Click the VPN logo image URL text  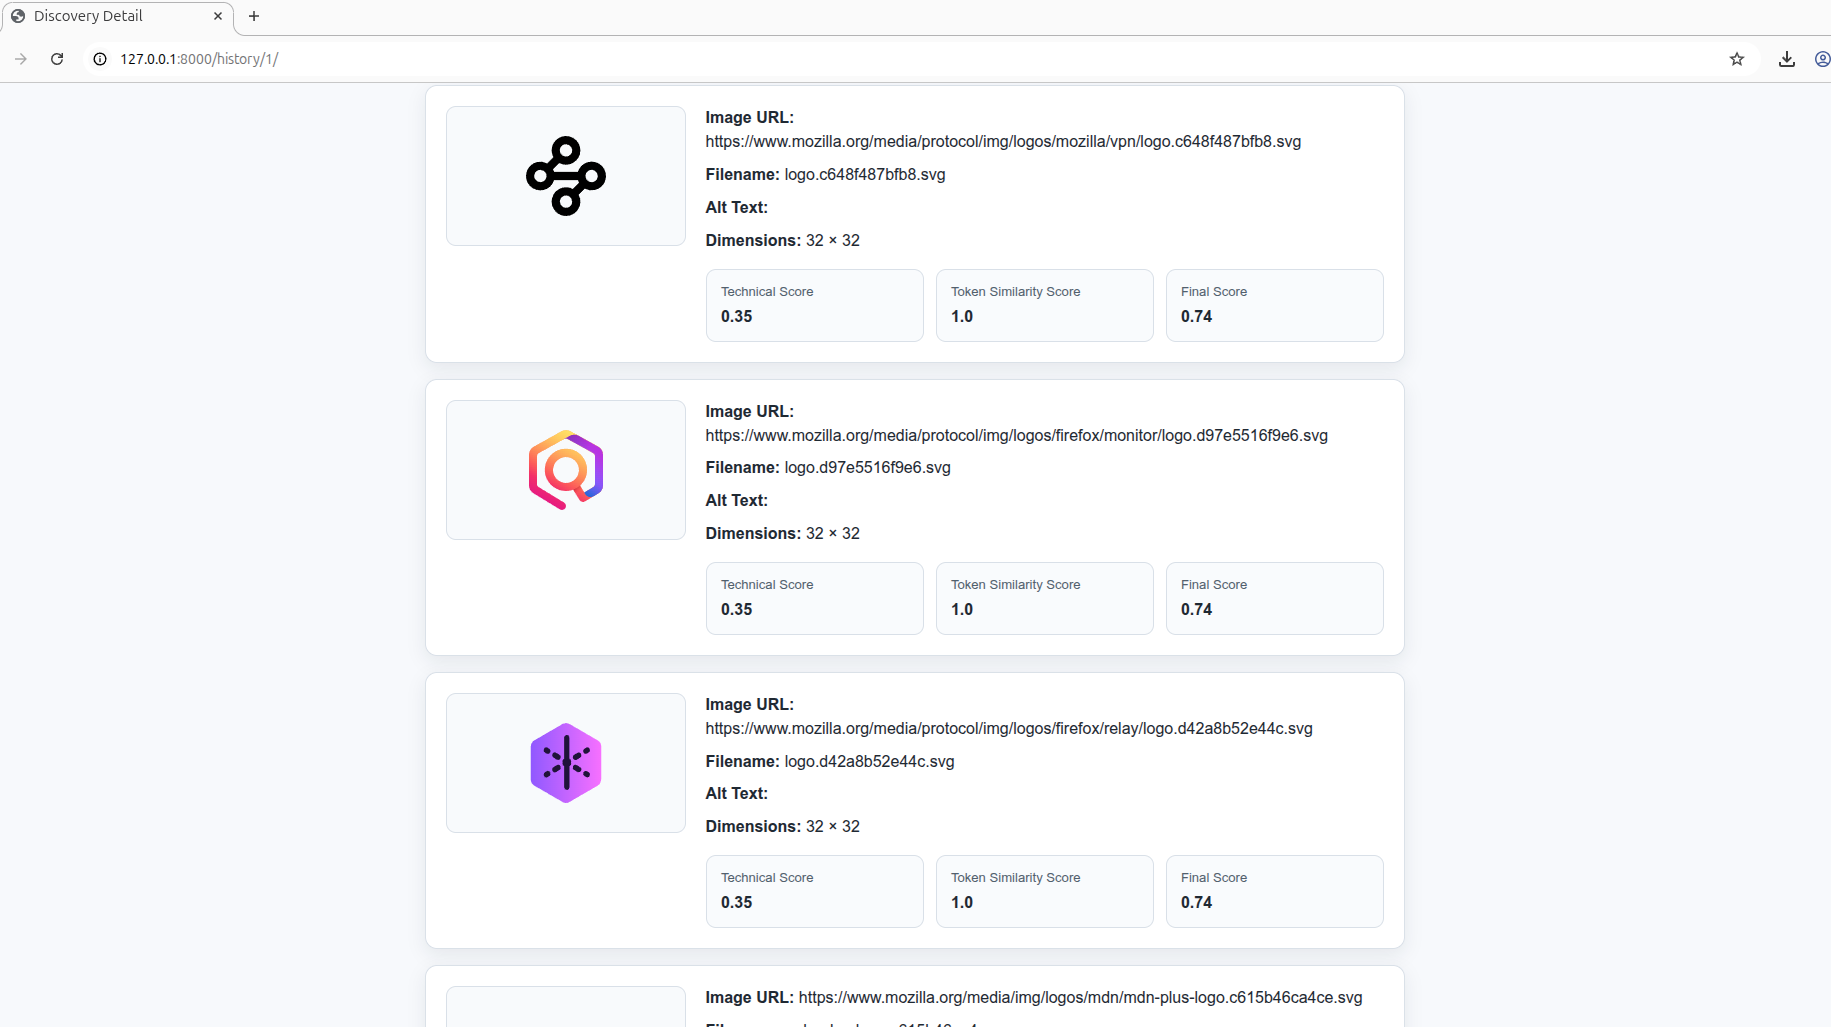point(1003,142)
